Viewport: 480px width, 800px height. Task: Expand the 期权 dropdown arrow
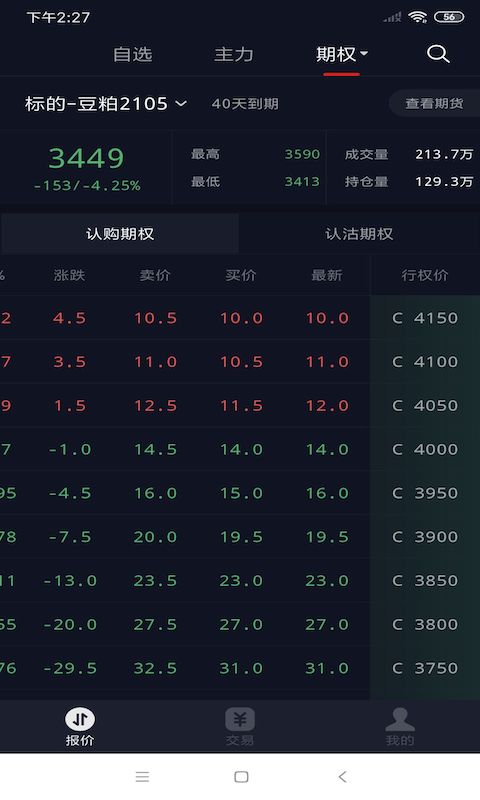point(364,53)
